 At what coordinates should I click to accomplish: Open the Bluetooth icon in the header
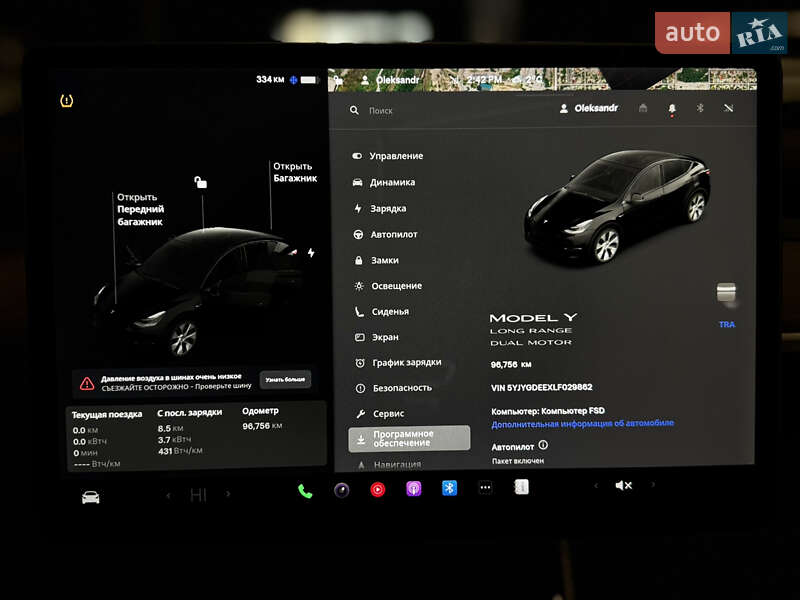700,108
